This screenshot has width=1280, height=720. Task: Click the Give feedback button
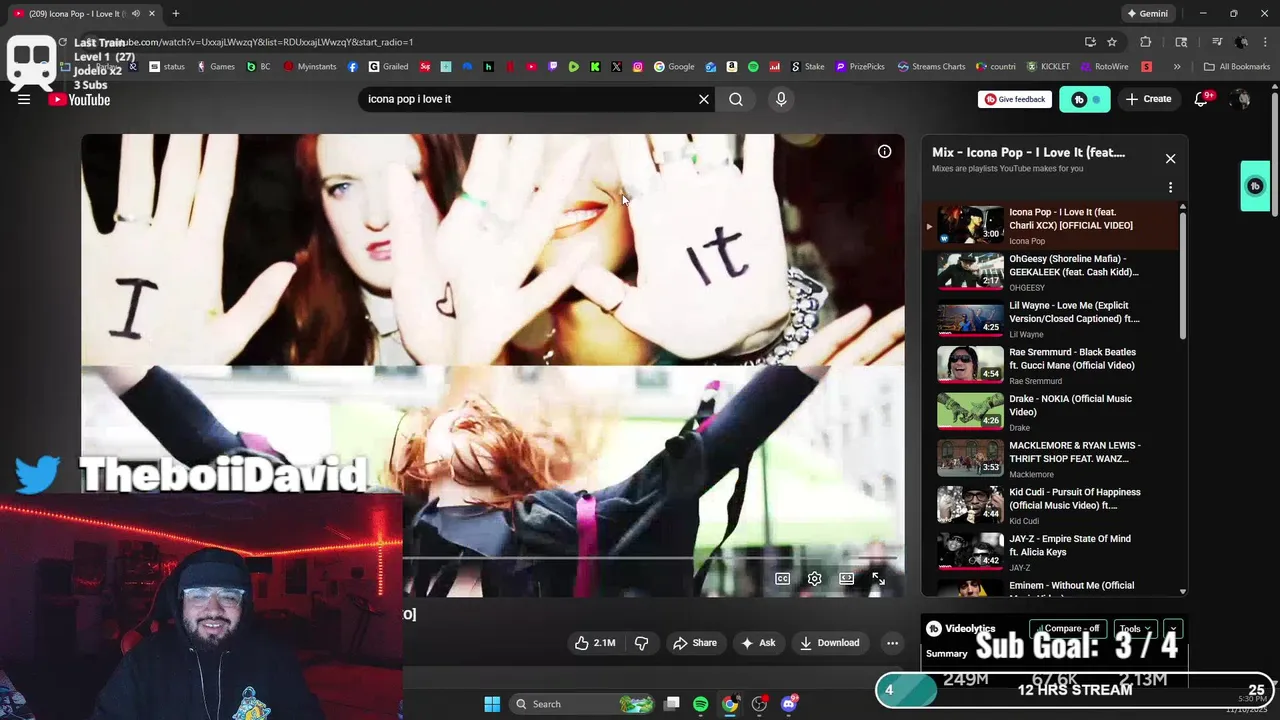tap(1015, 99)
